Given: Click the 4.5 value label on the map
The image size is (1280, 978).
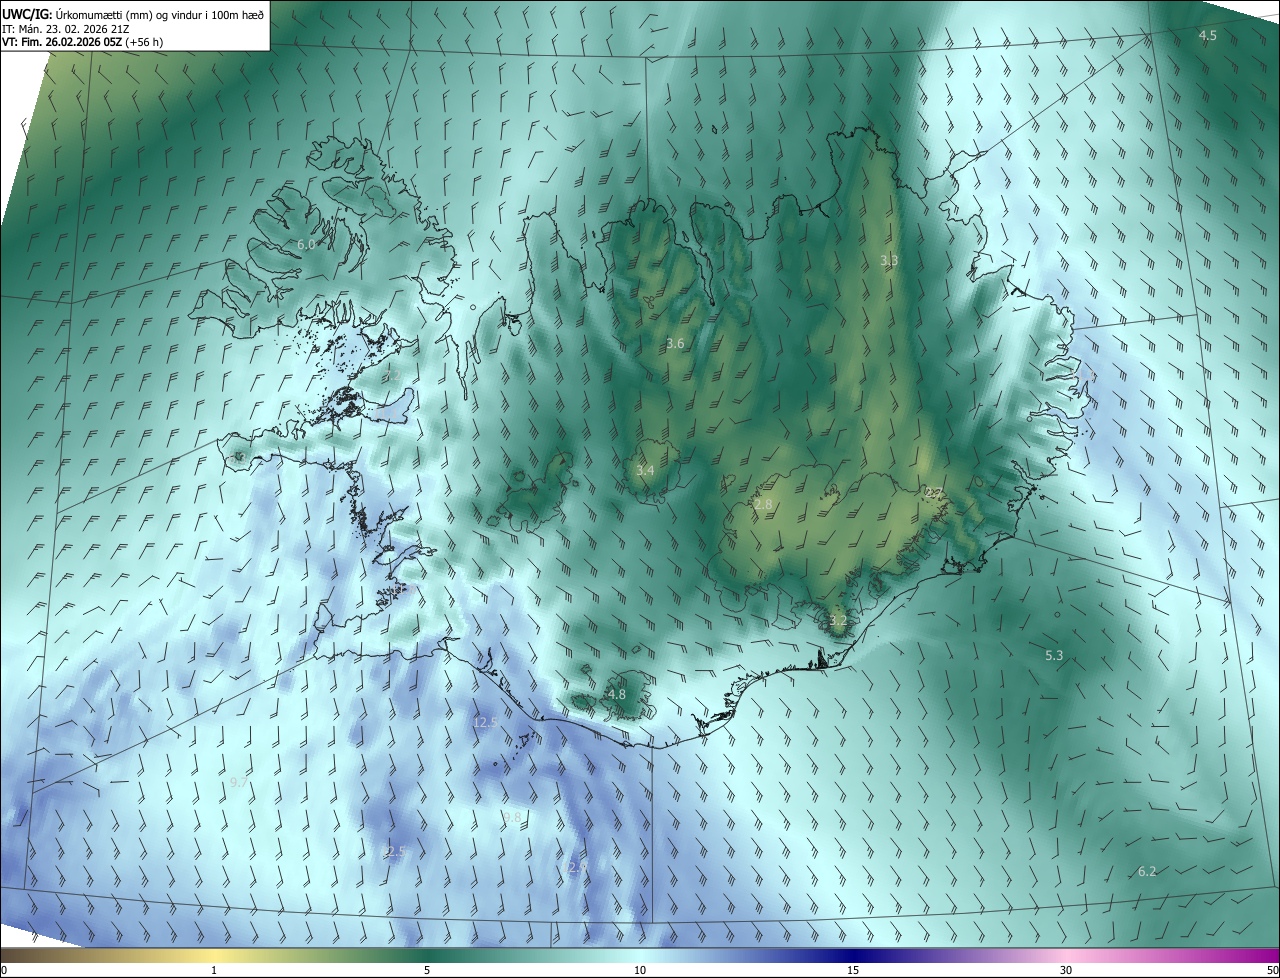Looking at the screenshot, I should pyautogui.click(x=1207, y=35).
